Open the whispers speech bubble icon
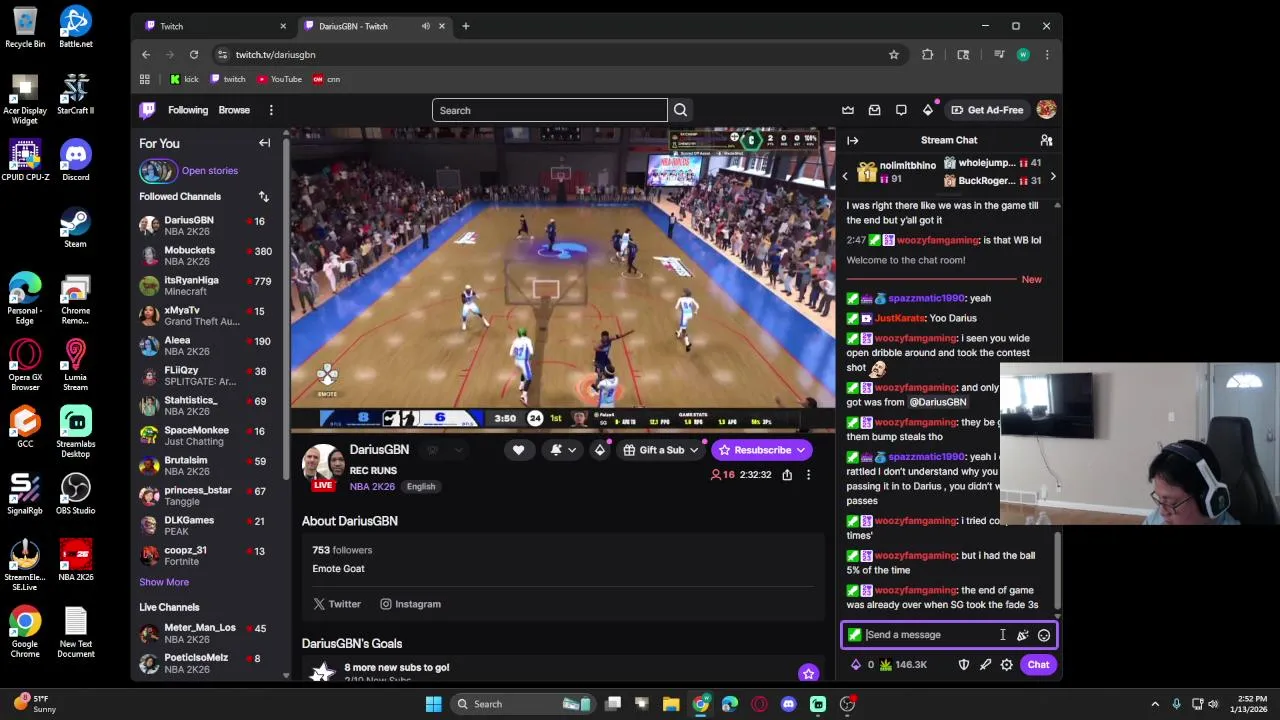The height and width of the screenshot is (720, 1280). click(901, 110)
